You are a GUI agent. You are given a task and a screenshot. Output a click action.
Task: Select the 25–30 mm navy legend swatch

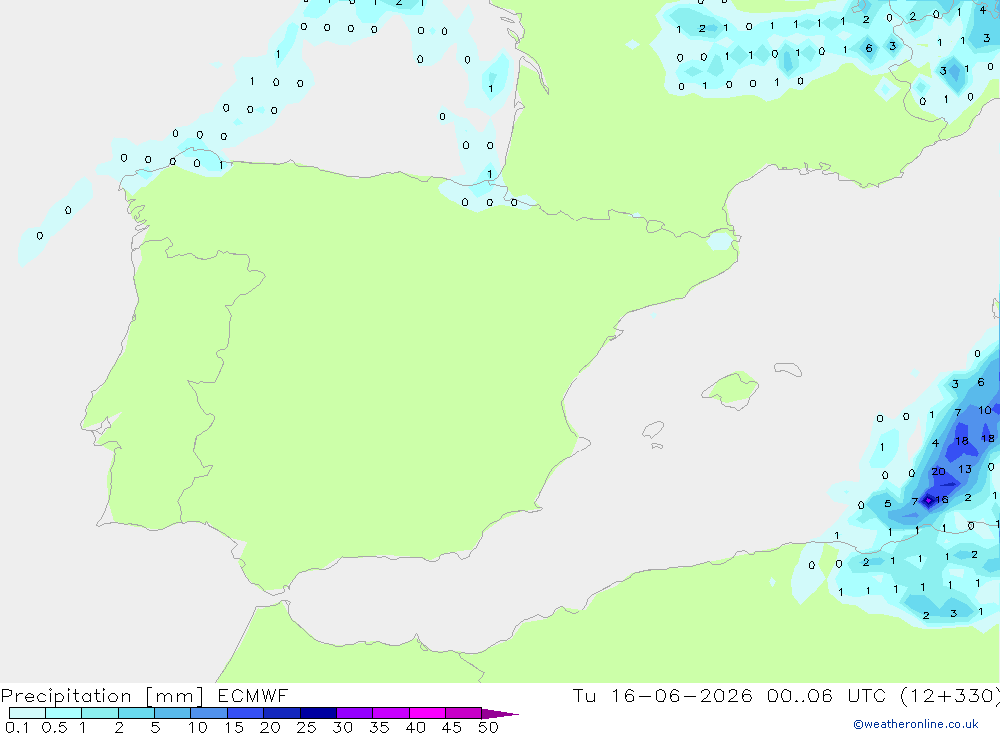[x=318, y=713]
